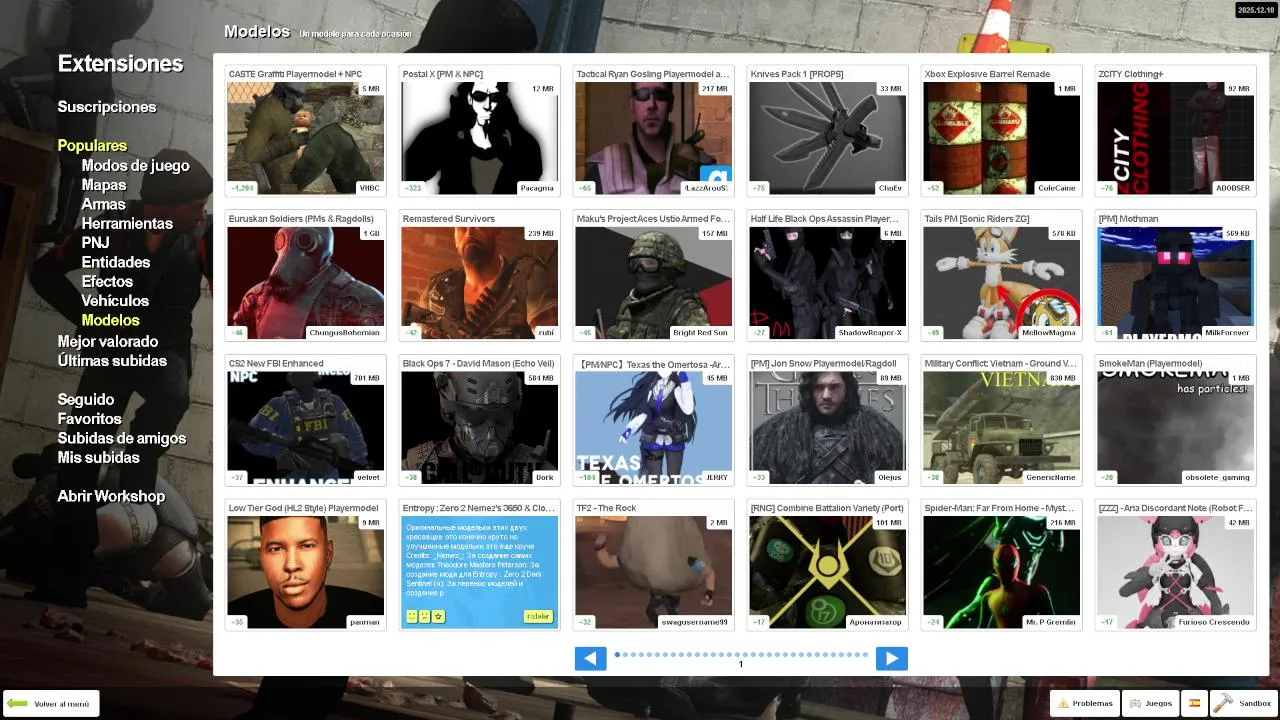Viewport: 1280px width, 720px height.
Task: Select the second pagination dot
Action: pos(625,655)
